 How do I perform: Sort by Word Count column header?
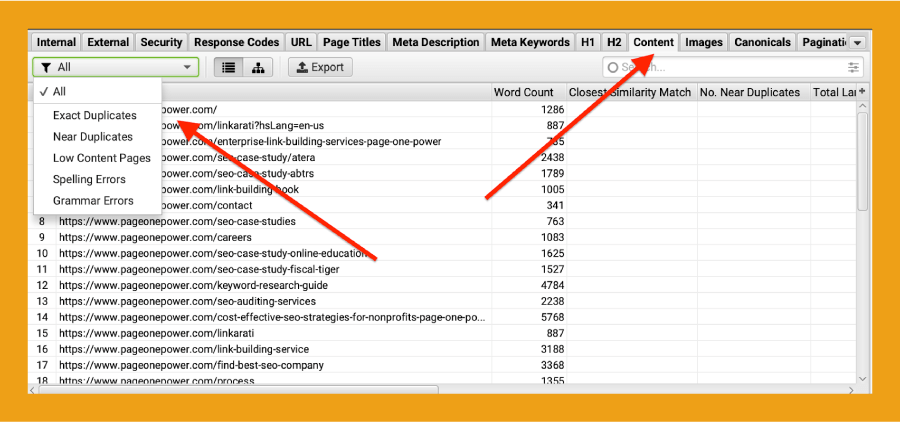click(524, 92)
